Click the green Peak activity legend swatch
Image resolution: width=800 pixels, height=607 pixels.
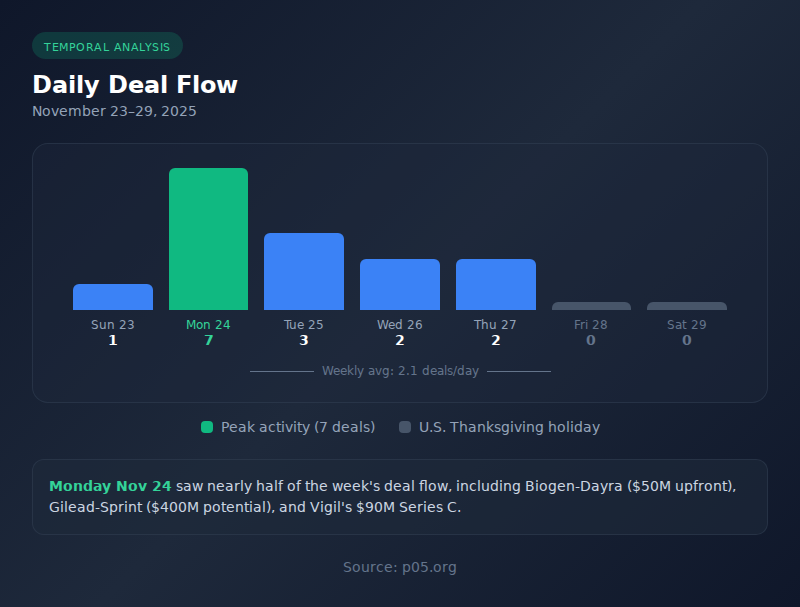click(207, 427)
